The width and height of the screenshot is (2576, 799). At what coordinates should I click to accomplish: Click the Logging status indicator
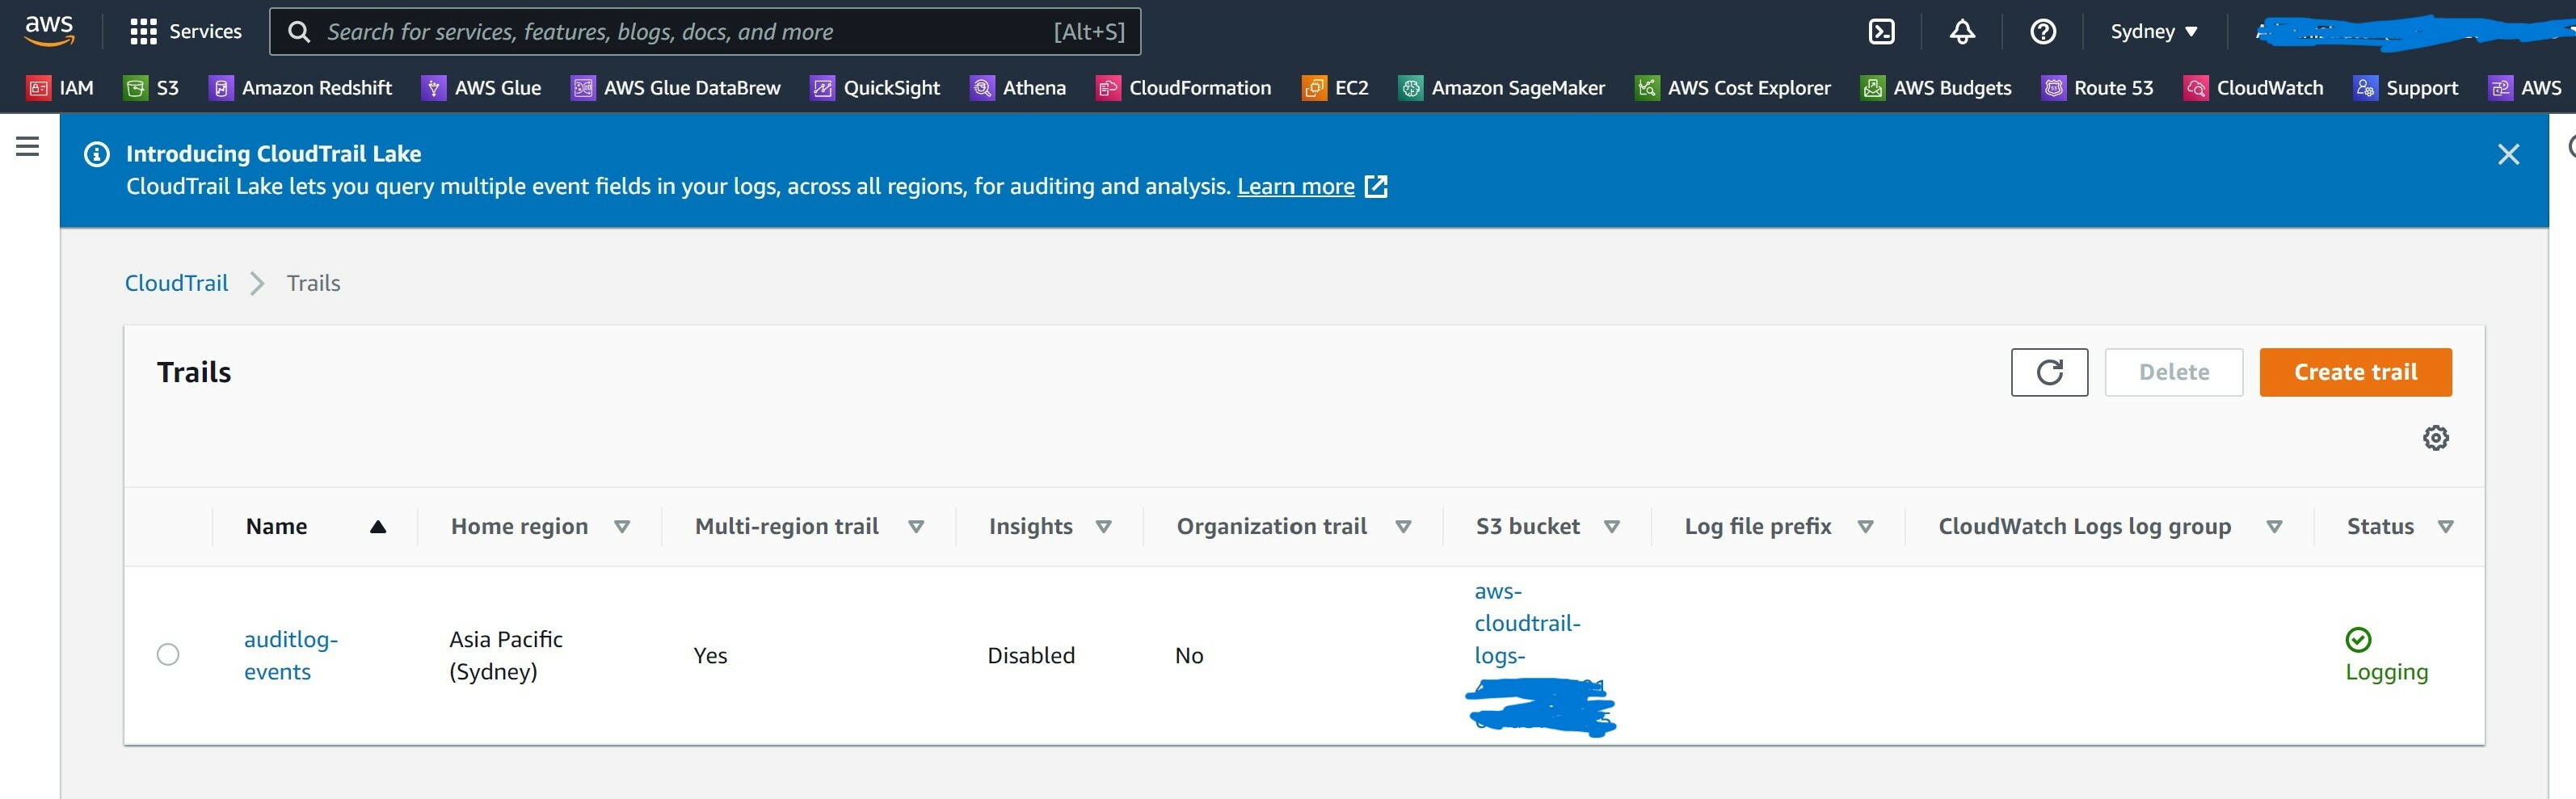tap(2386, 655)
